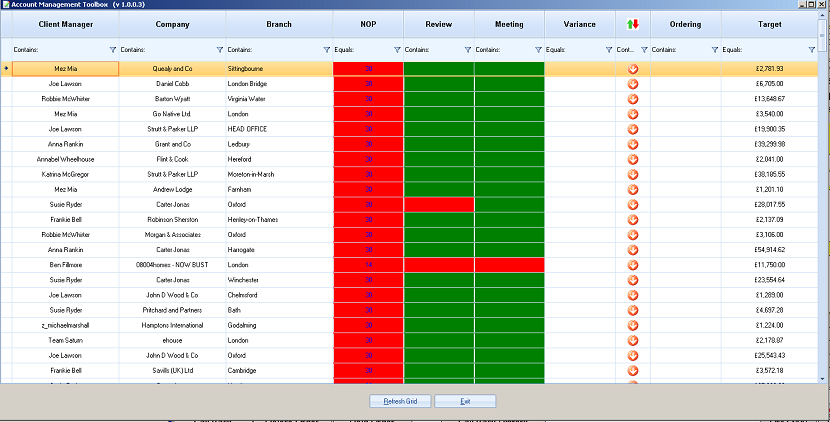Click the filter funnel icon for Client Manager column
This screenshot has height=422, width=830.
[x=113, y=50]
